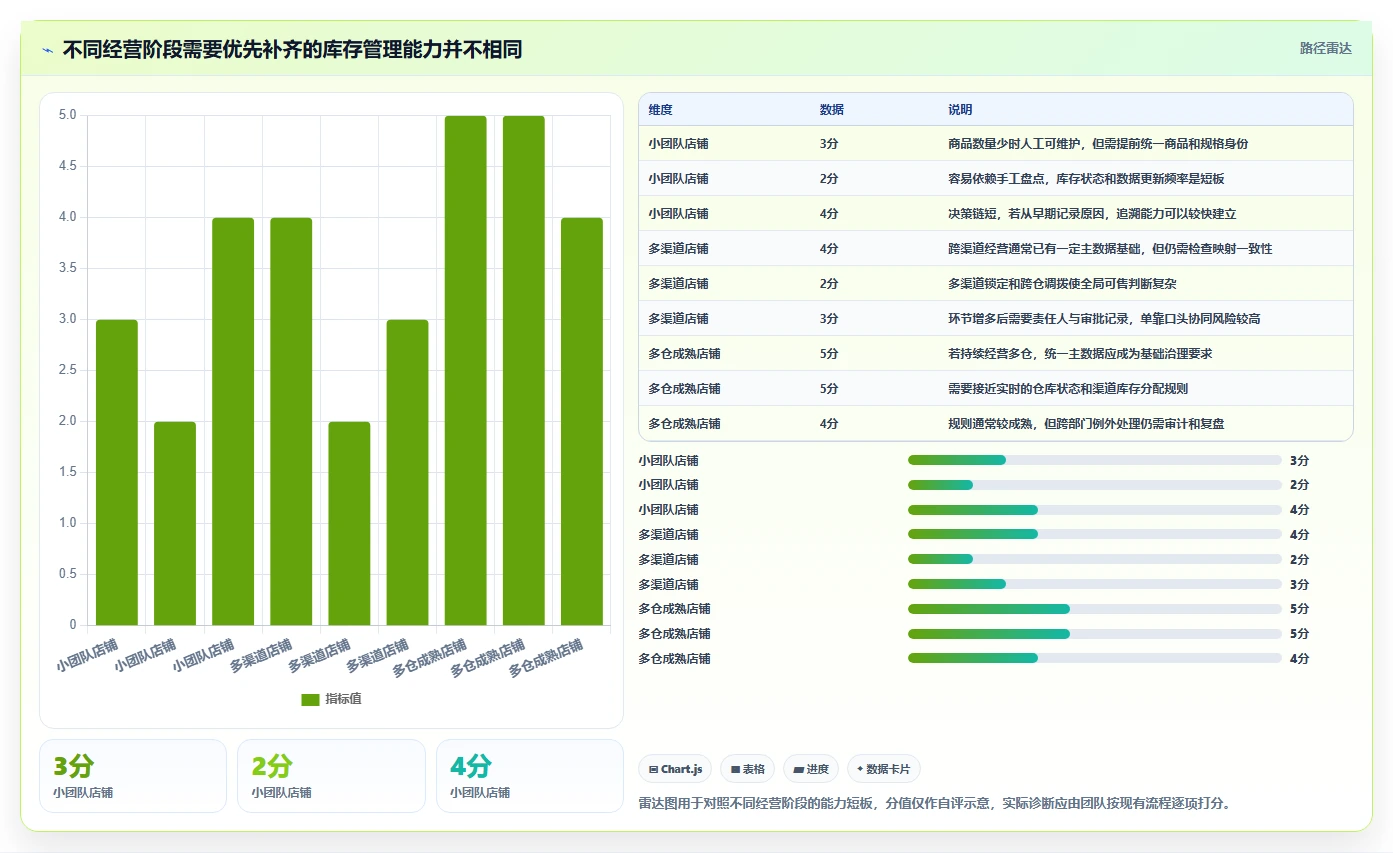Screen dimensions: 1393x853
Task: Click the 多渠道店铺 bar with value 3
Action: point(407,472)
